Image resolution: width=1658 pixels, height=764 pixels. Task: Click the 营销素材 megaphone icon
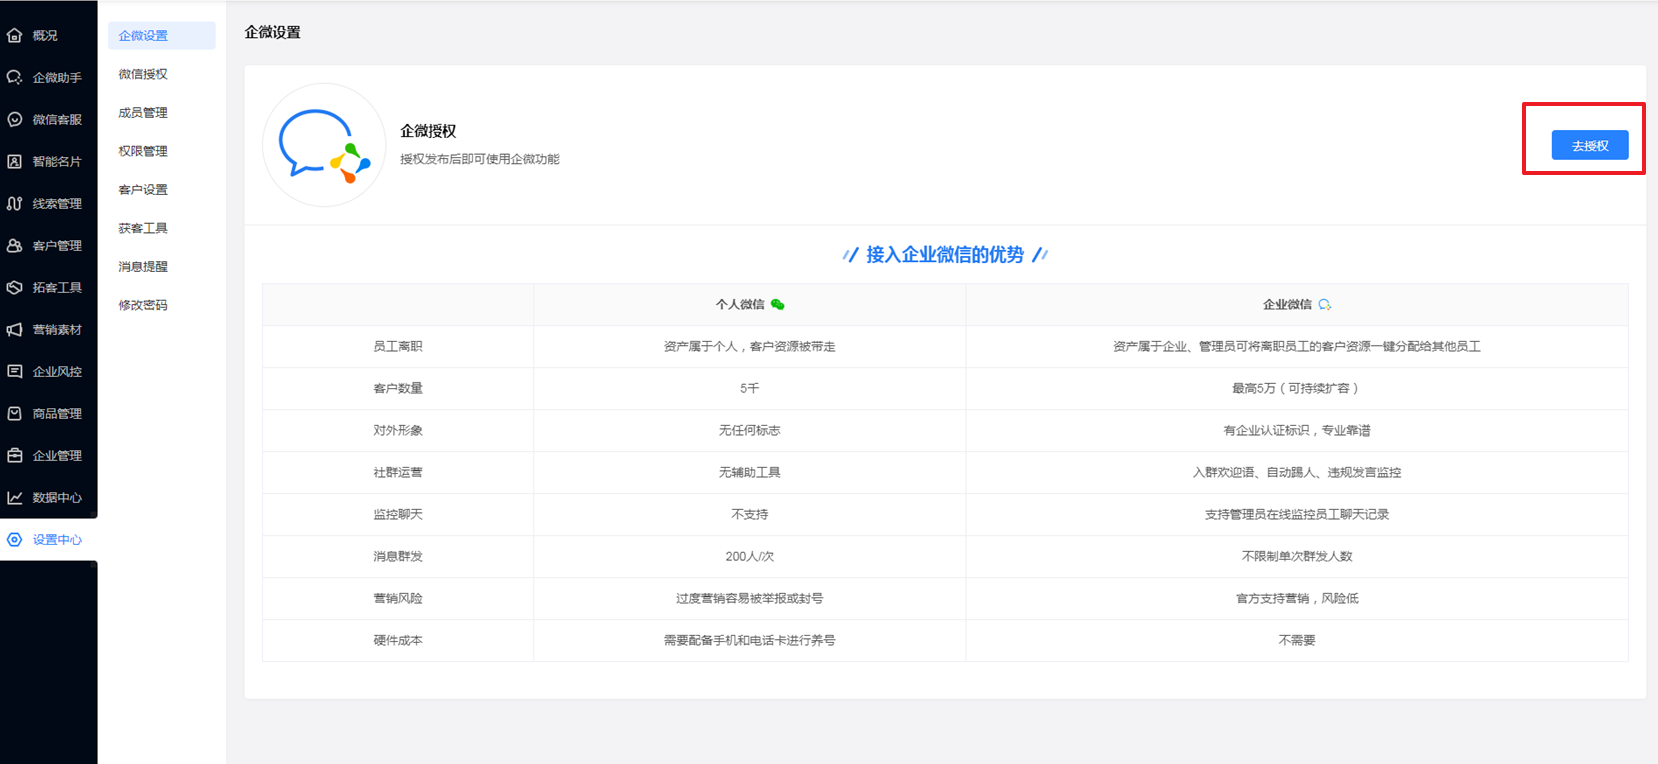click(15, 330)
